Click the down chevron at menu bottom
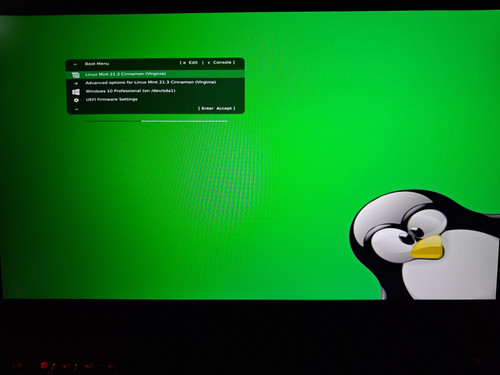This screenshot has height=375, width=500. [76, 109]
